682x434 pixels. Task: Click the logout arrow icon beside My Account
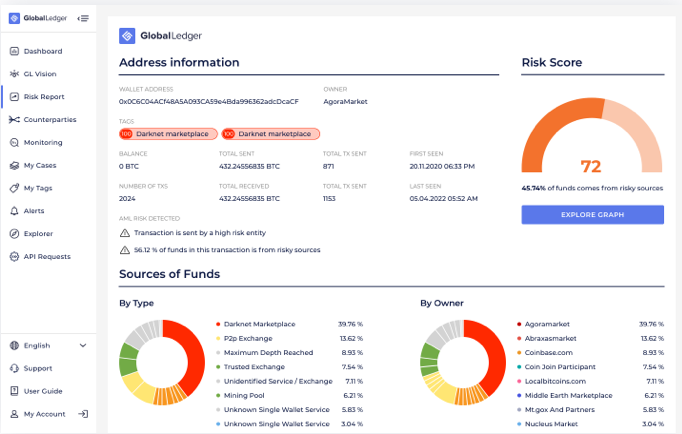click(x=83, y=414)
